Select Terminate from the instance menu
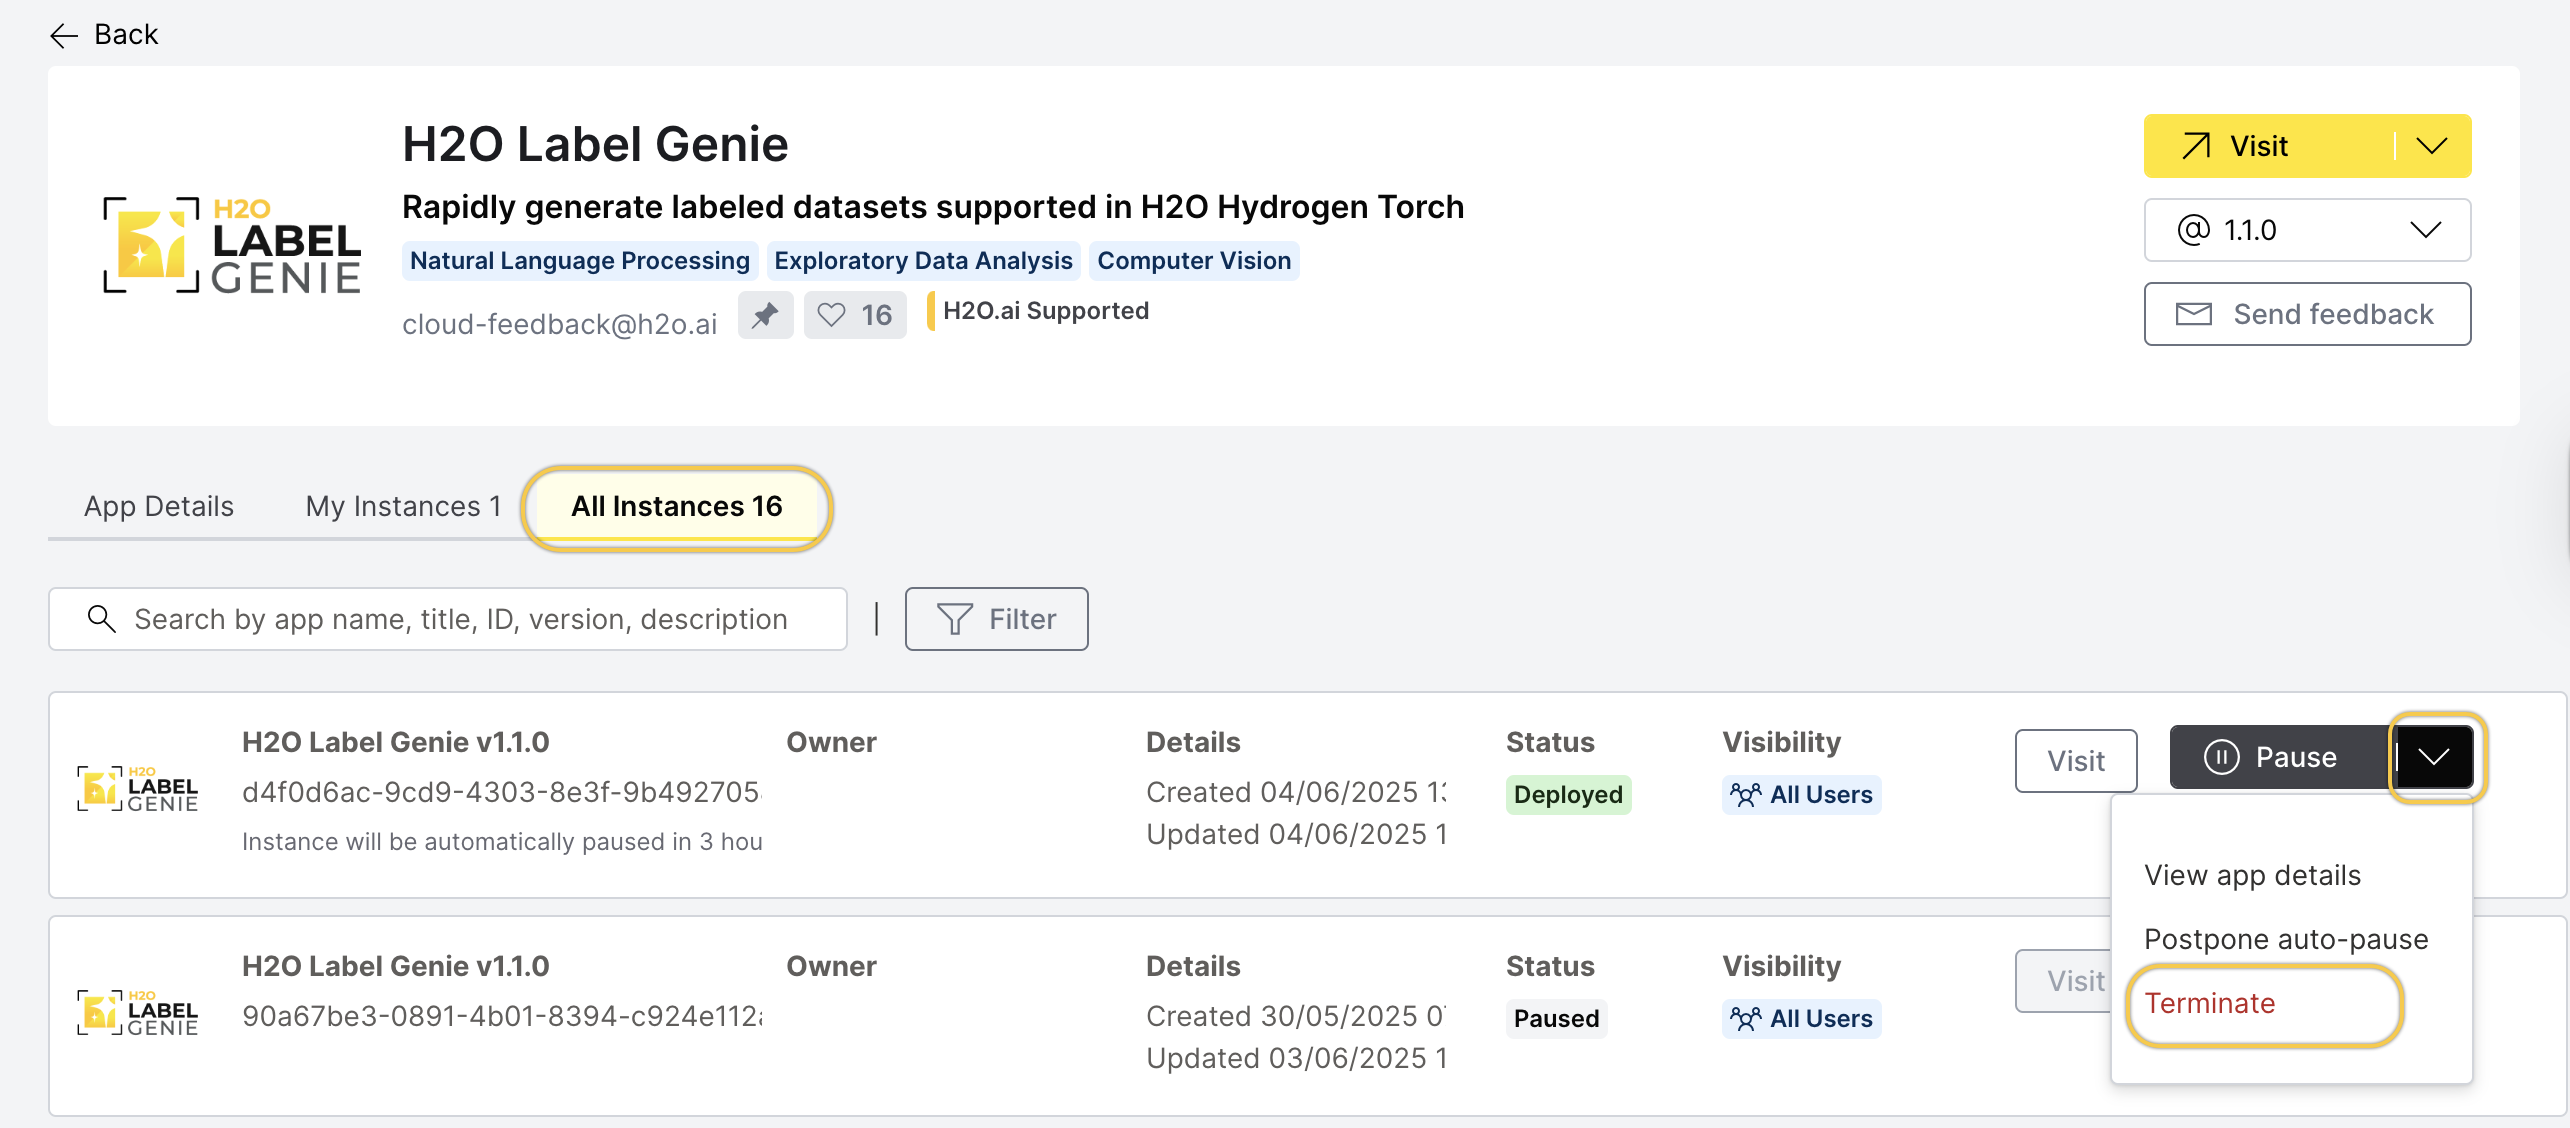This screenshot has height=1128, width=2570. [2211, 1003]
